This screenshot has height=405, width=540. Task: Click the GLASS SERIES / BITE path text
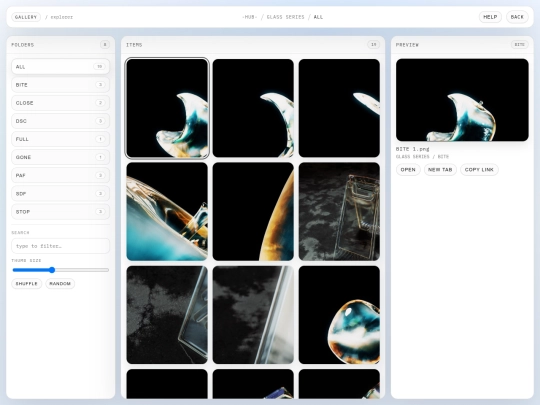click(422, 157)
